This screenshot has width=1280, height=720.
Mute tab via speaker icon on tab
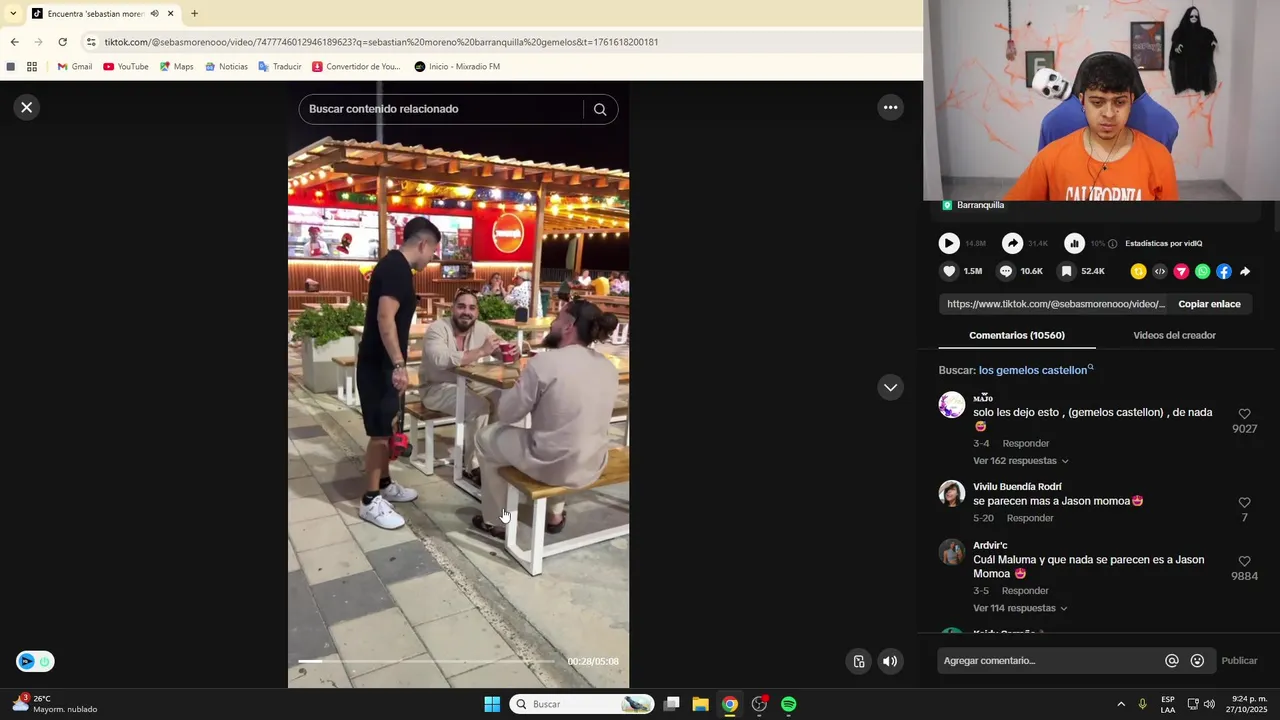(x=154, y=14)
